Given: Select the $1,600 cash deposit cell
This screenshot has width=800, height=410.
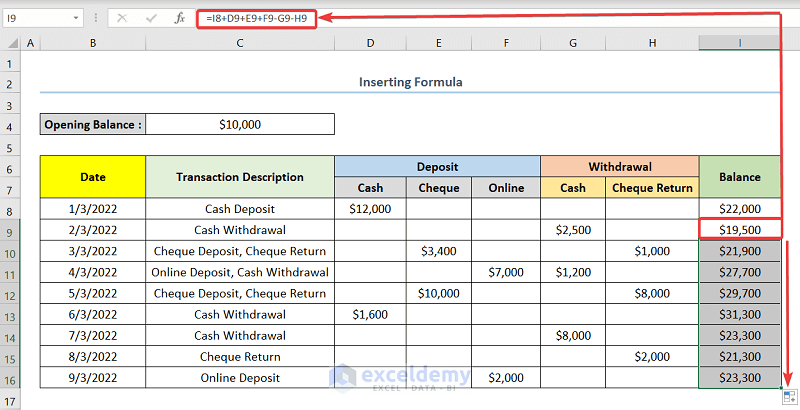Looking at the screenshot, I should coord(370,315).
